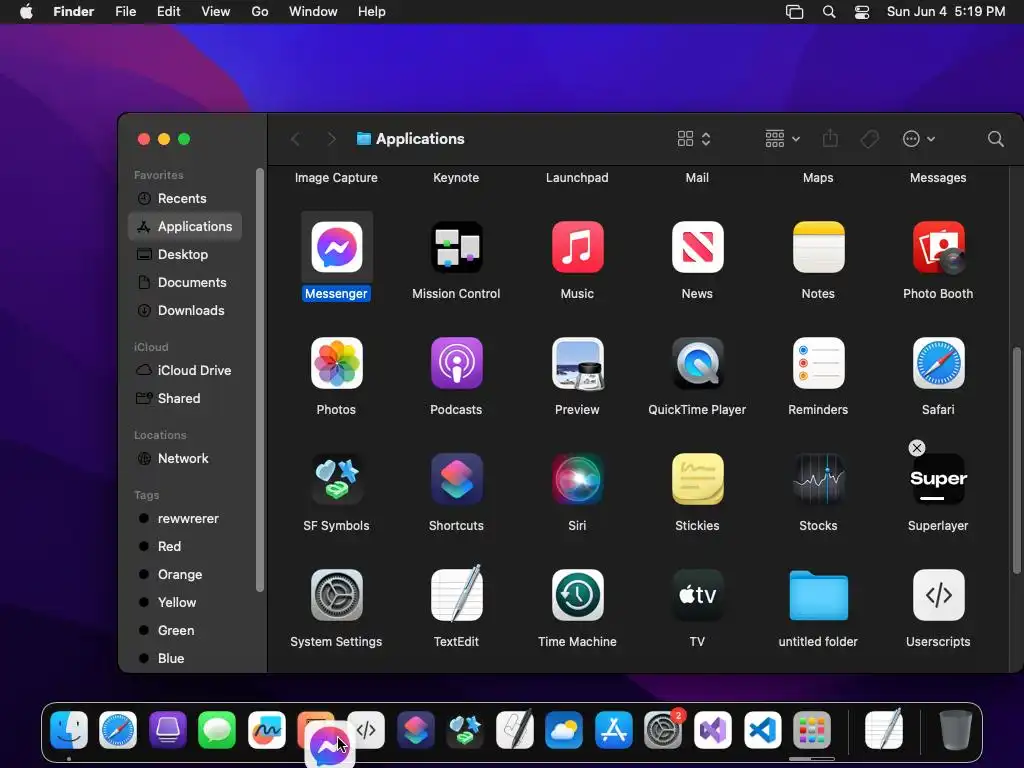This screenshot has height=768, width=1024.
Task: Select the Preview app icon
Action: pos(577,363)
